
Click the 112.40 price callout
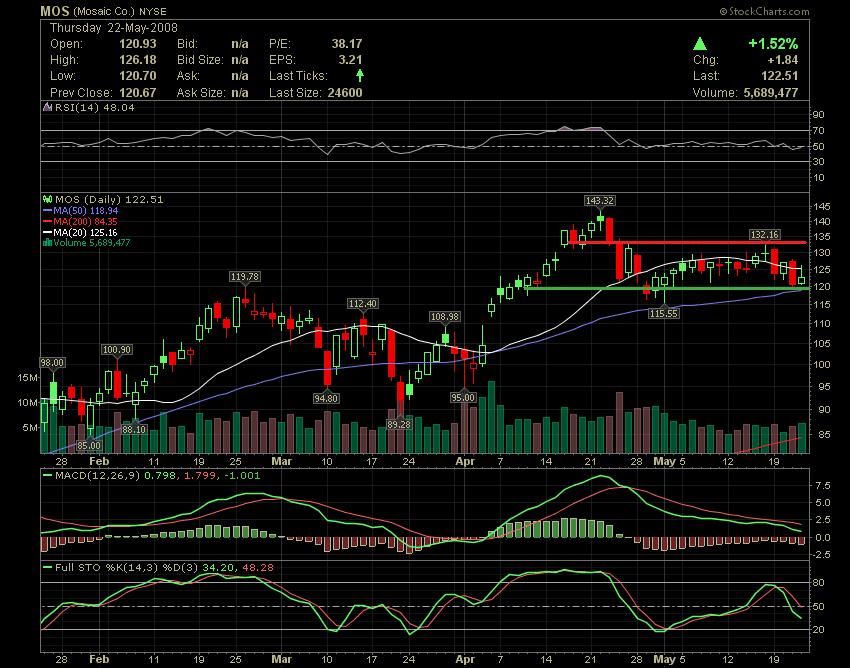point(363,304)
